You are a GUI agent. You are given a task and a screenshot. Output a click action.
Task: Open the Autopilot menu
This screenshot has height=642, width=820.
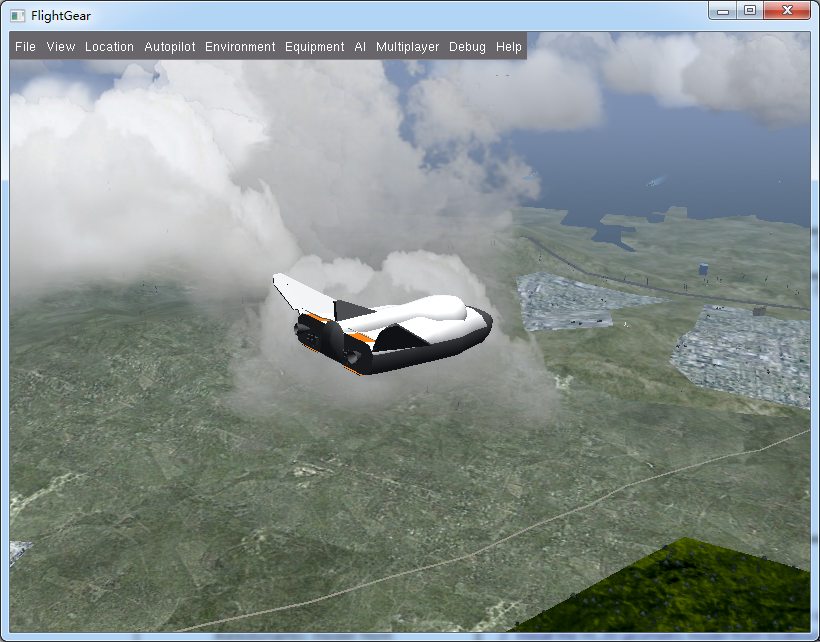(169, 47)
